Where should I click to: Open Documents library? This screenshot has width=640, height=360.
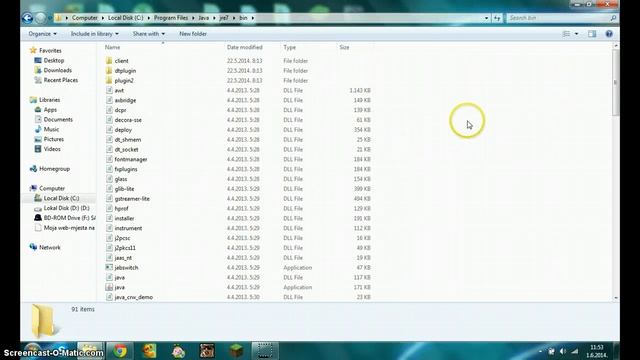pos(58,119)
